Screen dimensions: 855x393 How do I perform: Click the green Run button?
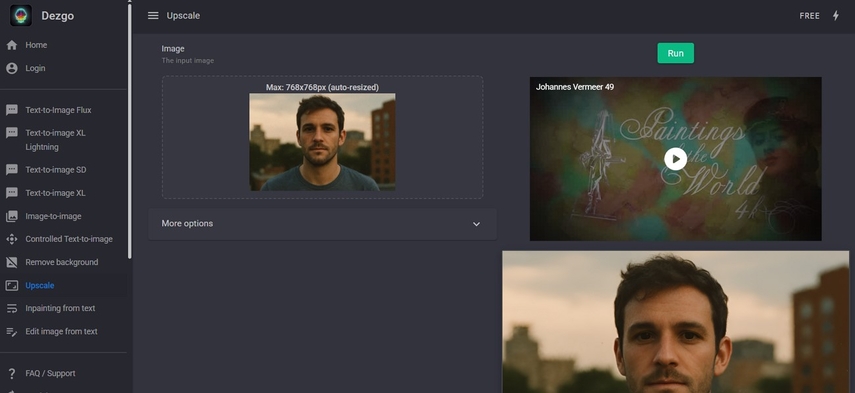coord(676,53)
